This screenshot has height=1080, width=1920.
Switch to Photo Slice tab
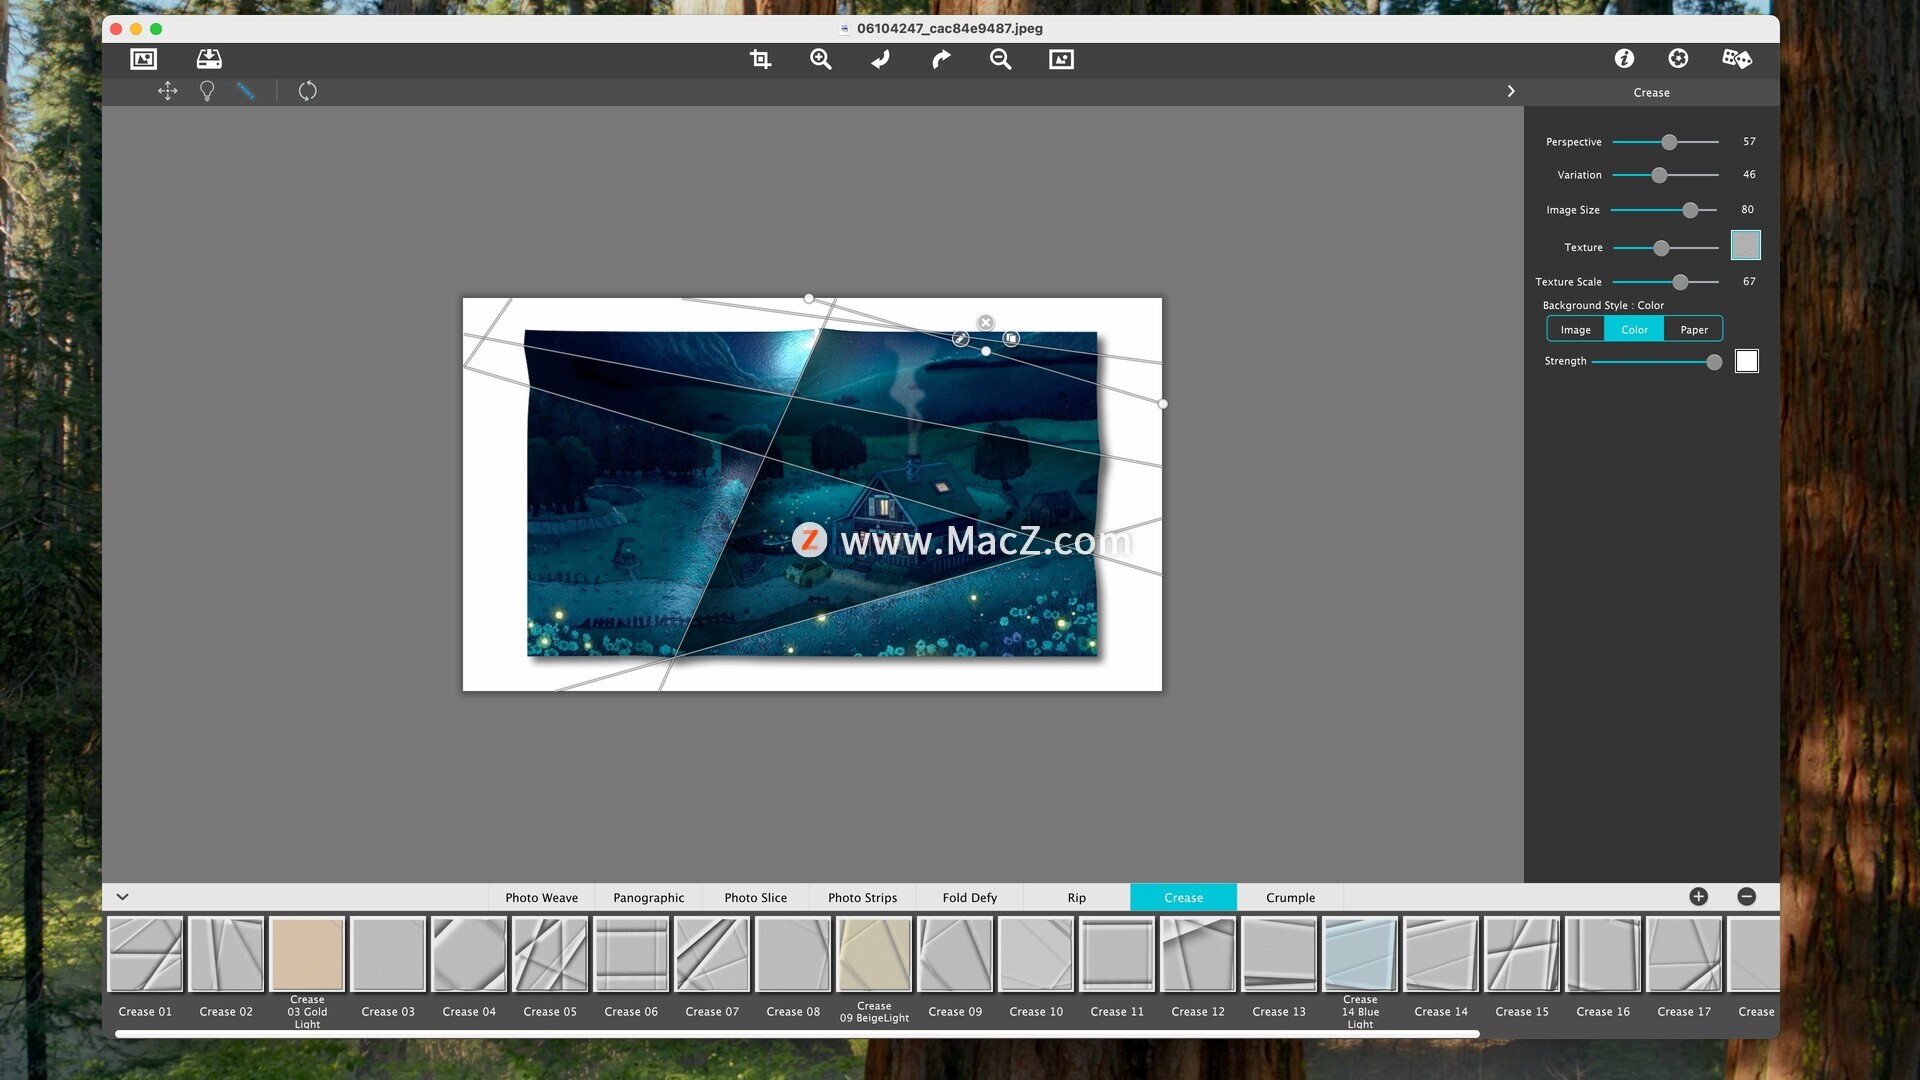[x=756, y=897]
